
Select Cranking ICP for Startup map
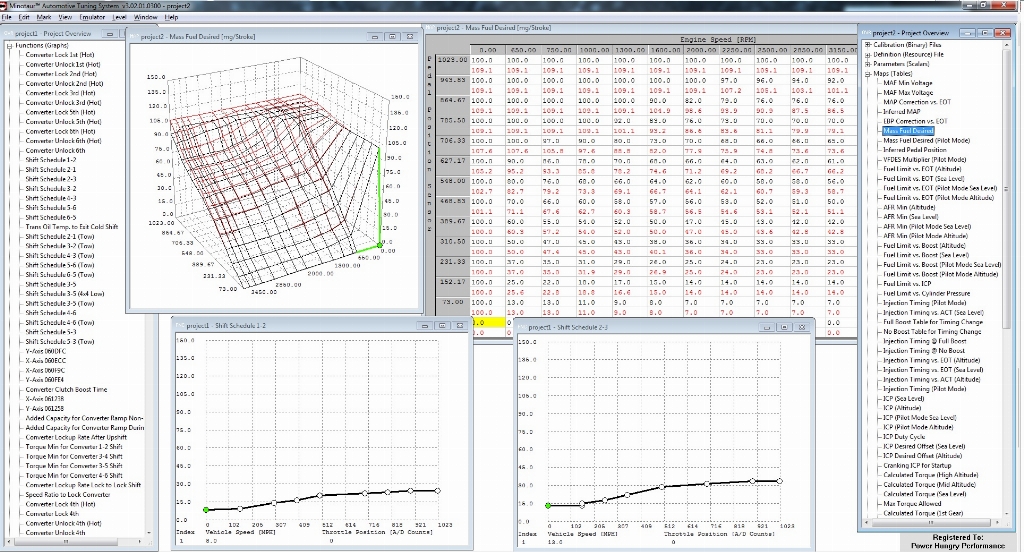click(x=917, y=465)
